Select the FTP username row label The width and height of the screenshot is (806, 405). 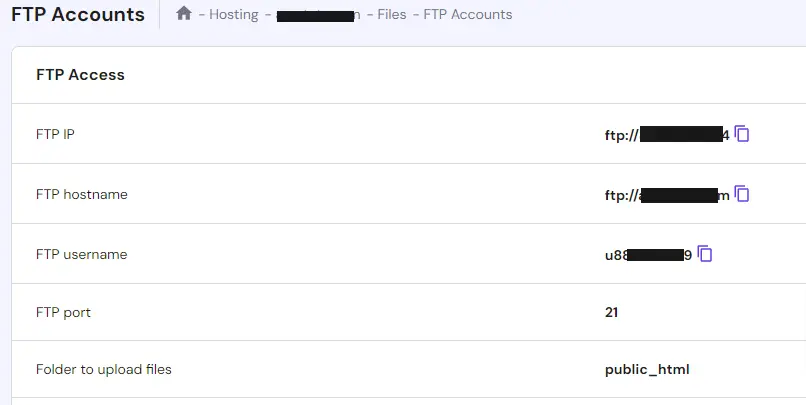81,254
